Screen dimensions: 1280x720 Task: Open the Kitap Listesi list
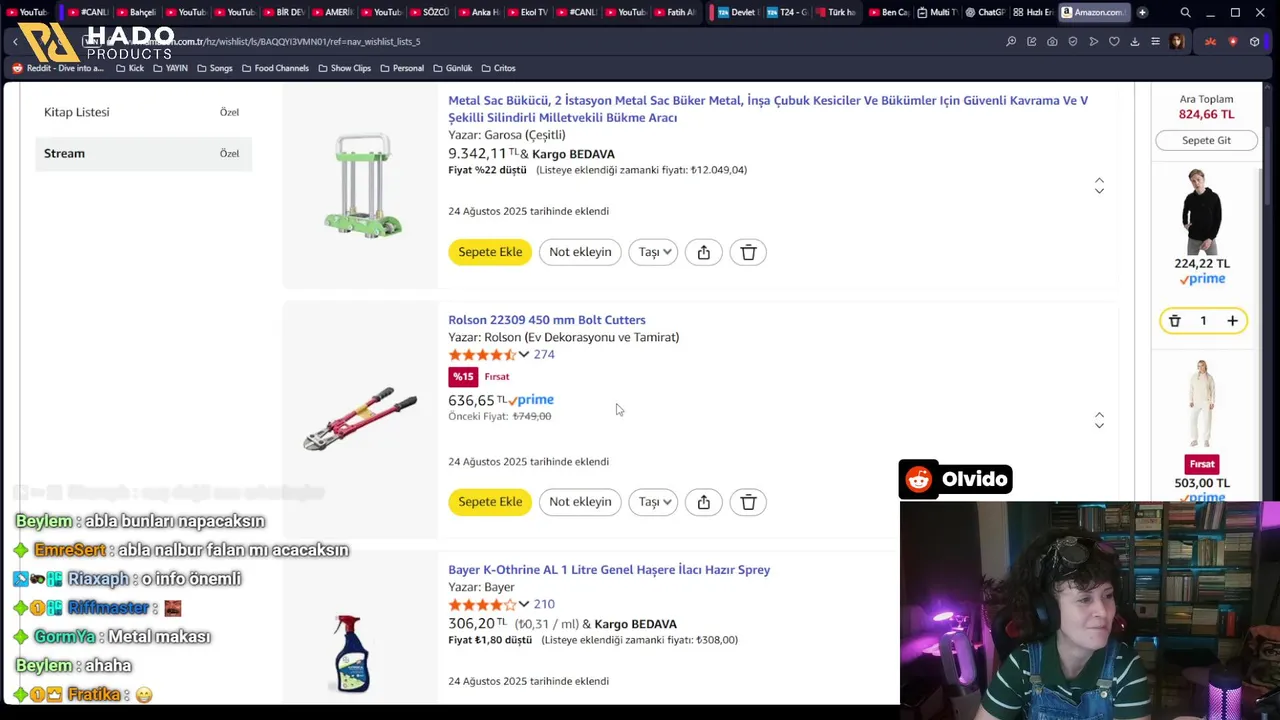(x=143, y=112)
